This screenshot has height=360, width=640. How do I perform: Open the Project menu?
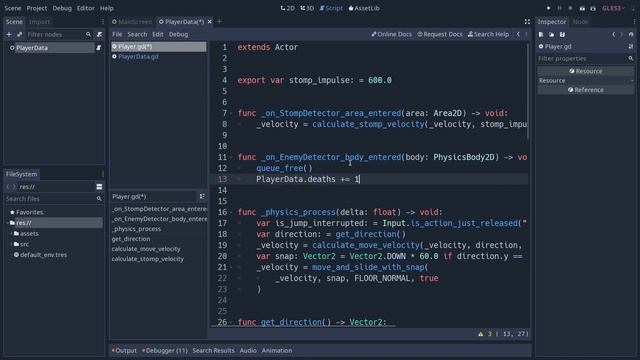click(x=37, y=8)
